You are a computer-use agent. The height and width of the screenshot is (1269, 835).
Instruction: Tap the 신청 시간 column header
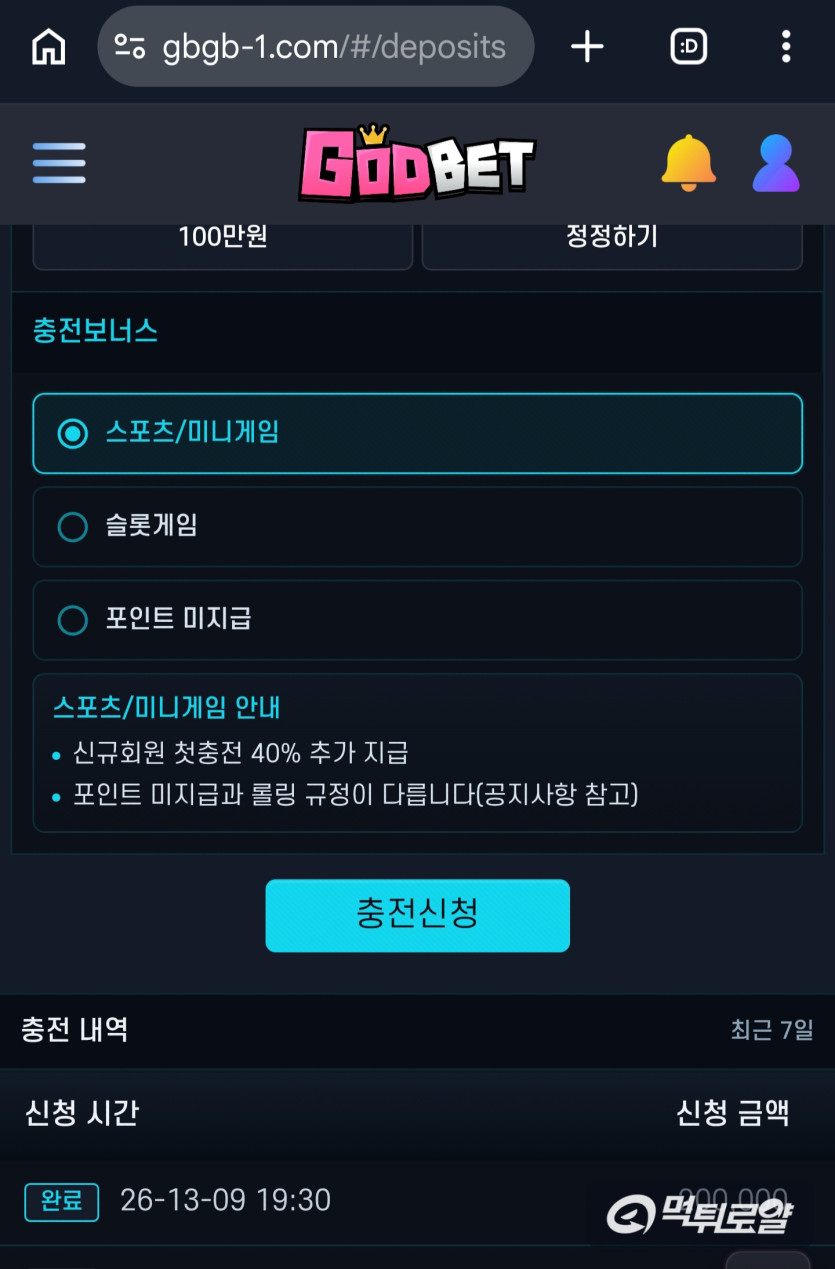(82, 1112)
